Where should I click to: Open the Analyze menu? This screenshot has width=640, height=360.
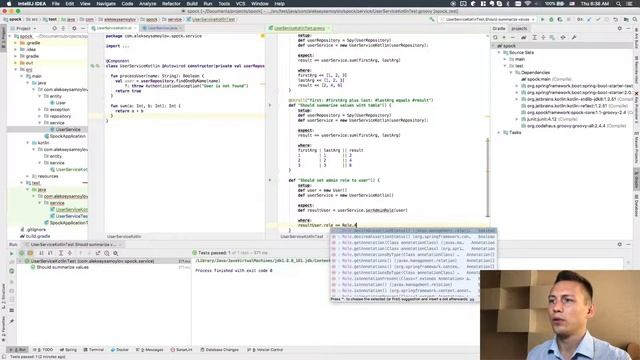[x=147, y=4]
